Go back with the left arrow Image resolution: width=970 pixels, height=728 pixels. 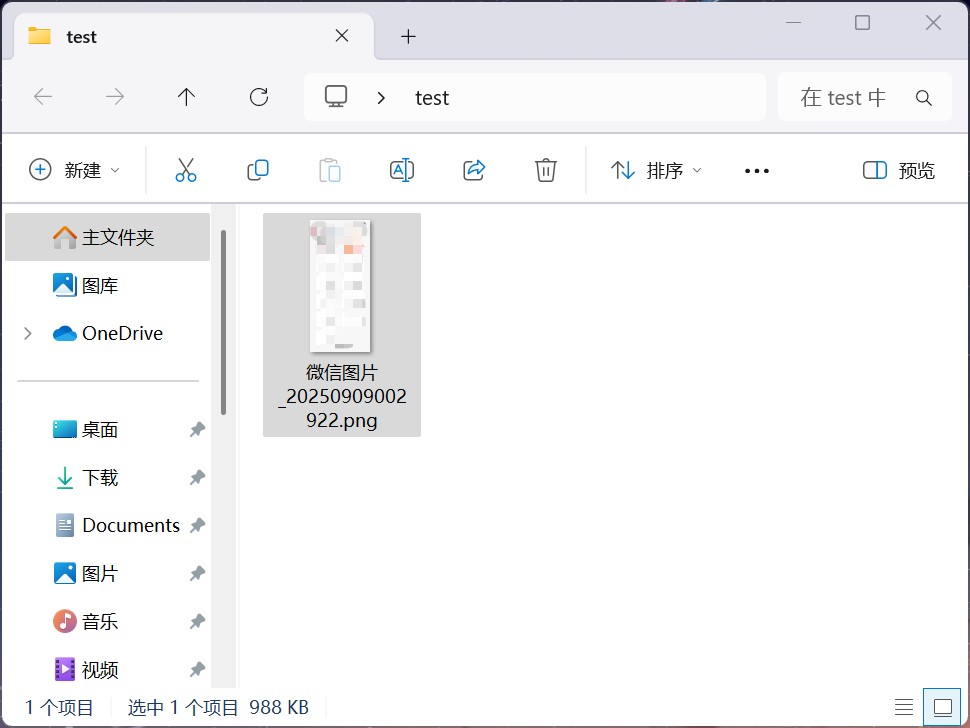(x=43, y=96)
